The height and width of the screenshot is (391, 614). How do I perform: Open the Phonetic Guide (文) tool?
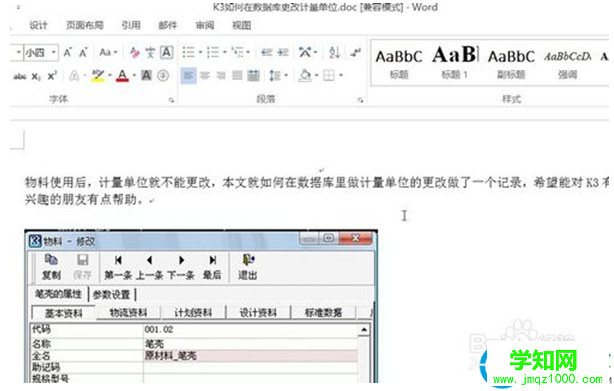[x=150, y=52]
